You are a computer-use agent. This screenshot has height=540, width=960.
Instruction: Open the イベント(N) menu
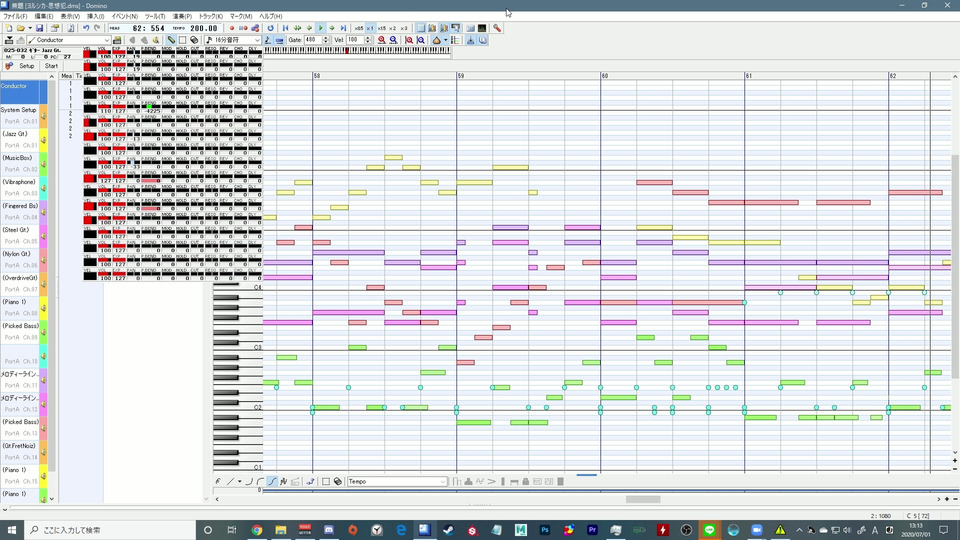point(124,17)
